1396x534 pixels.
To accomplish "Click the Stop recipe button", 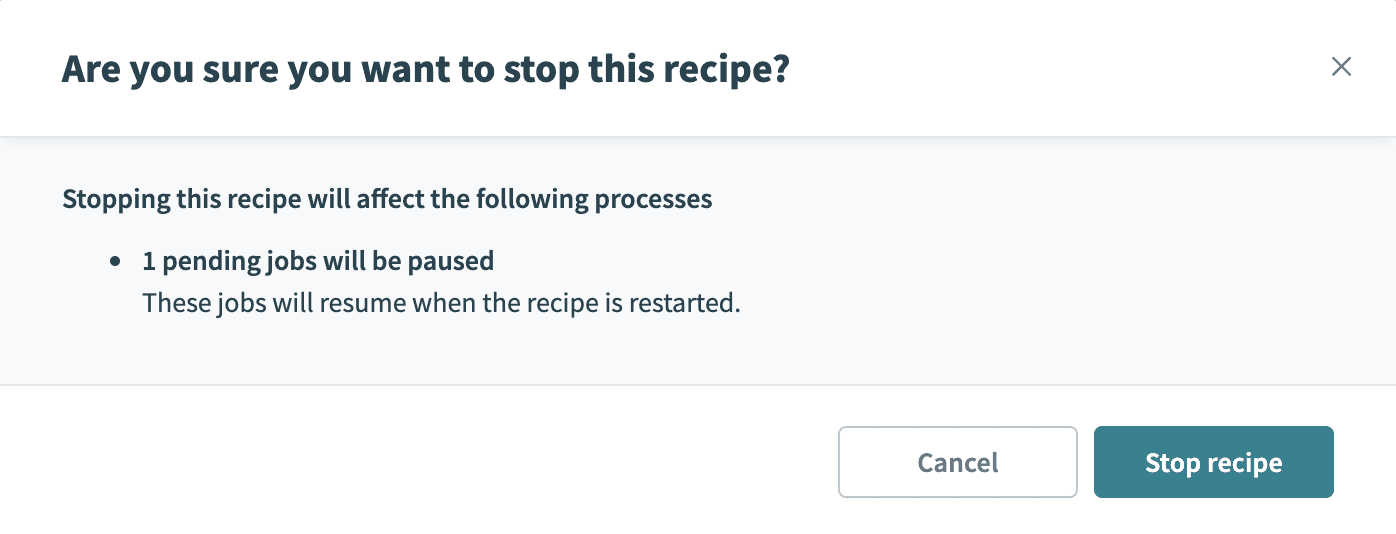I will pyautogui.click(x=1213, y=462).
